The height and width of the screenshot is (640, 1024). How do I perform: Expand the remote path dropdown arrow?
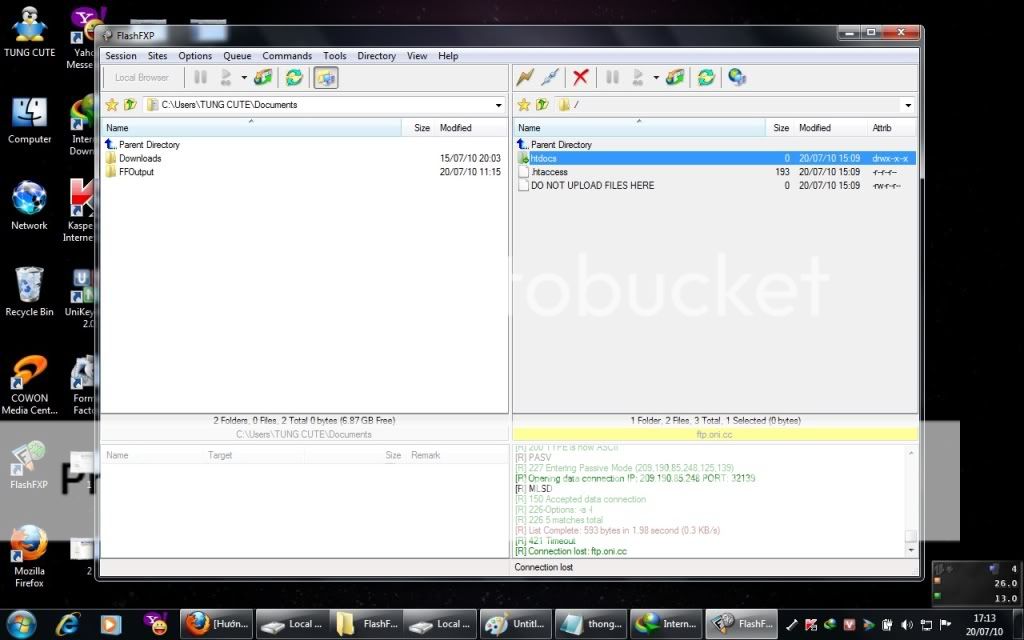(x=908, y=105)
